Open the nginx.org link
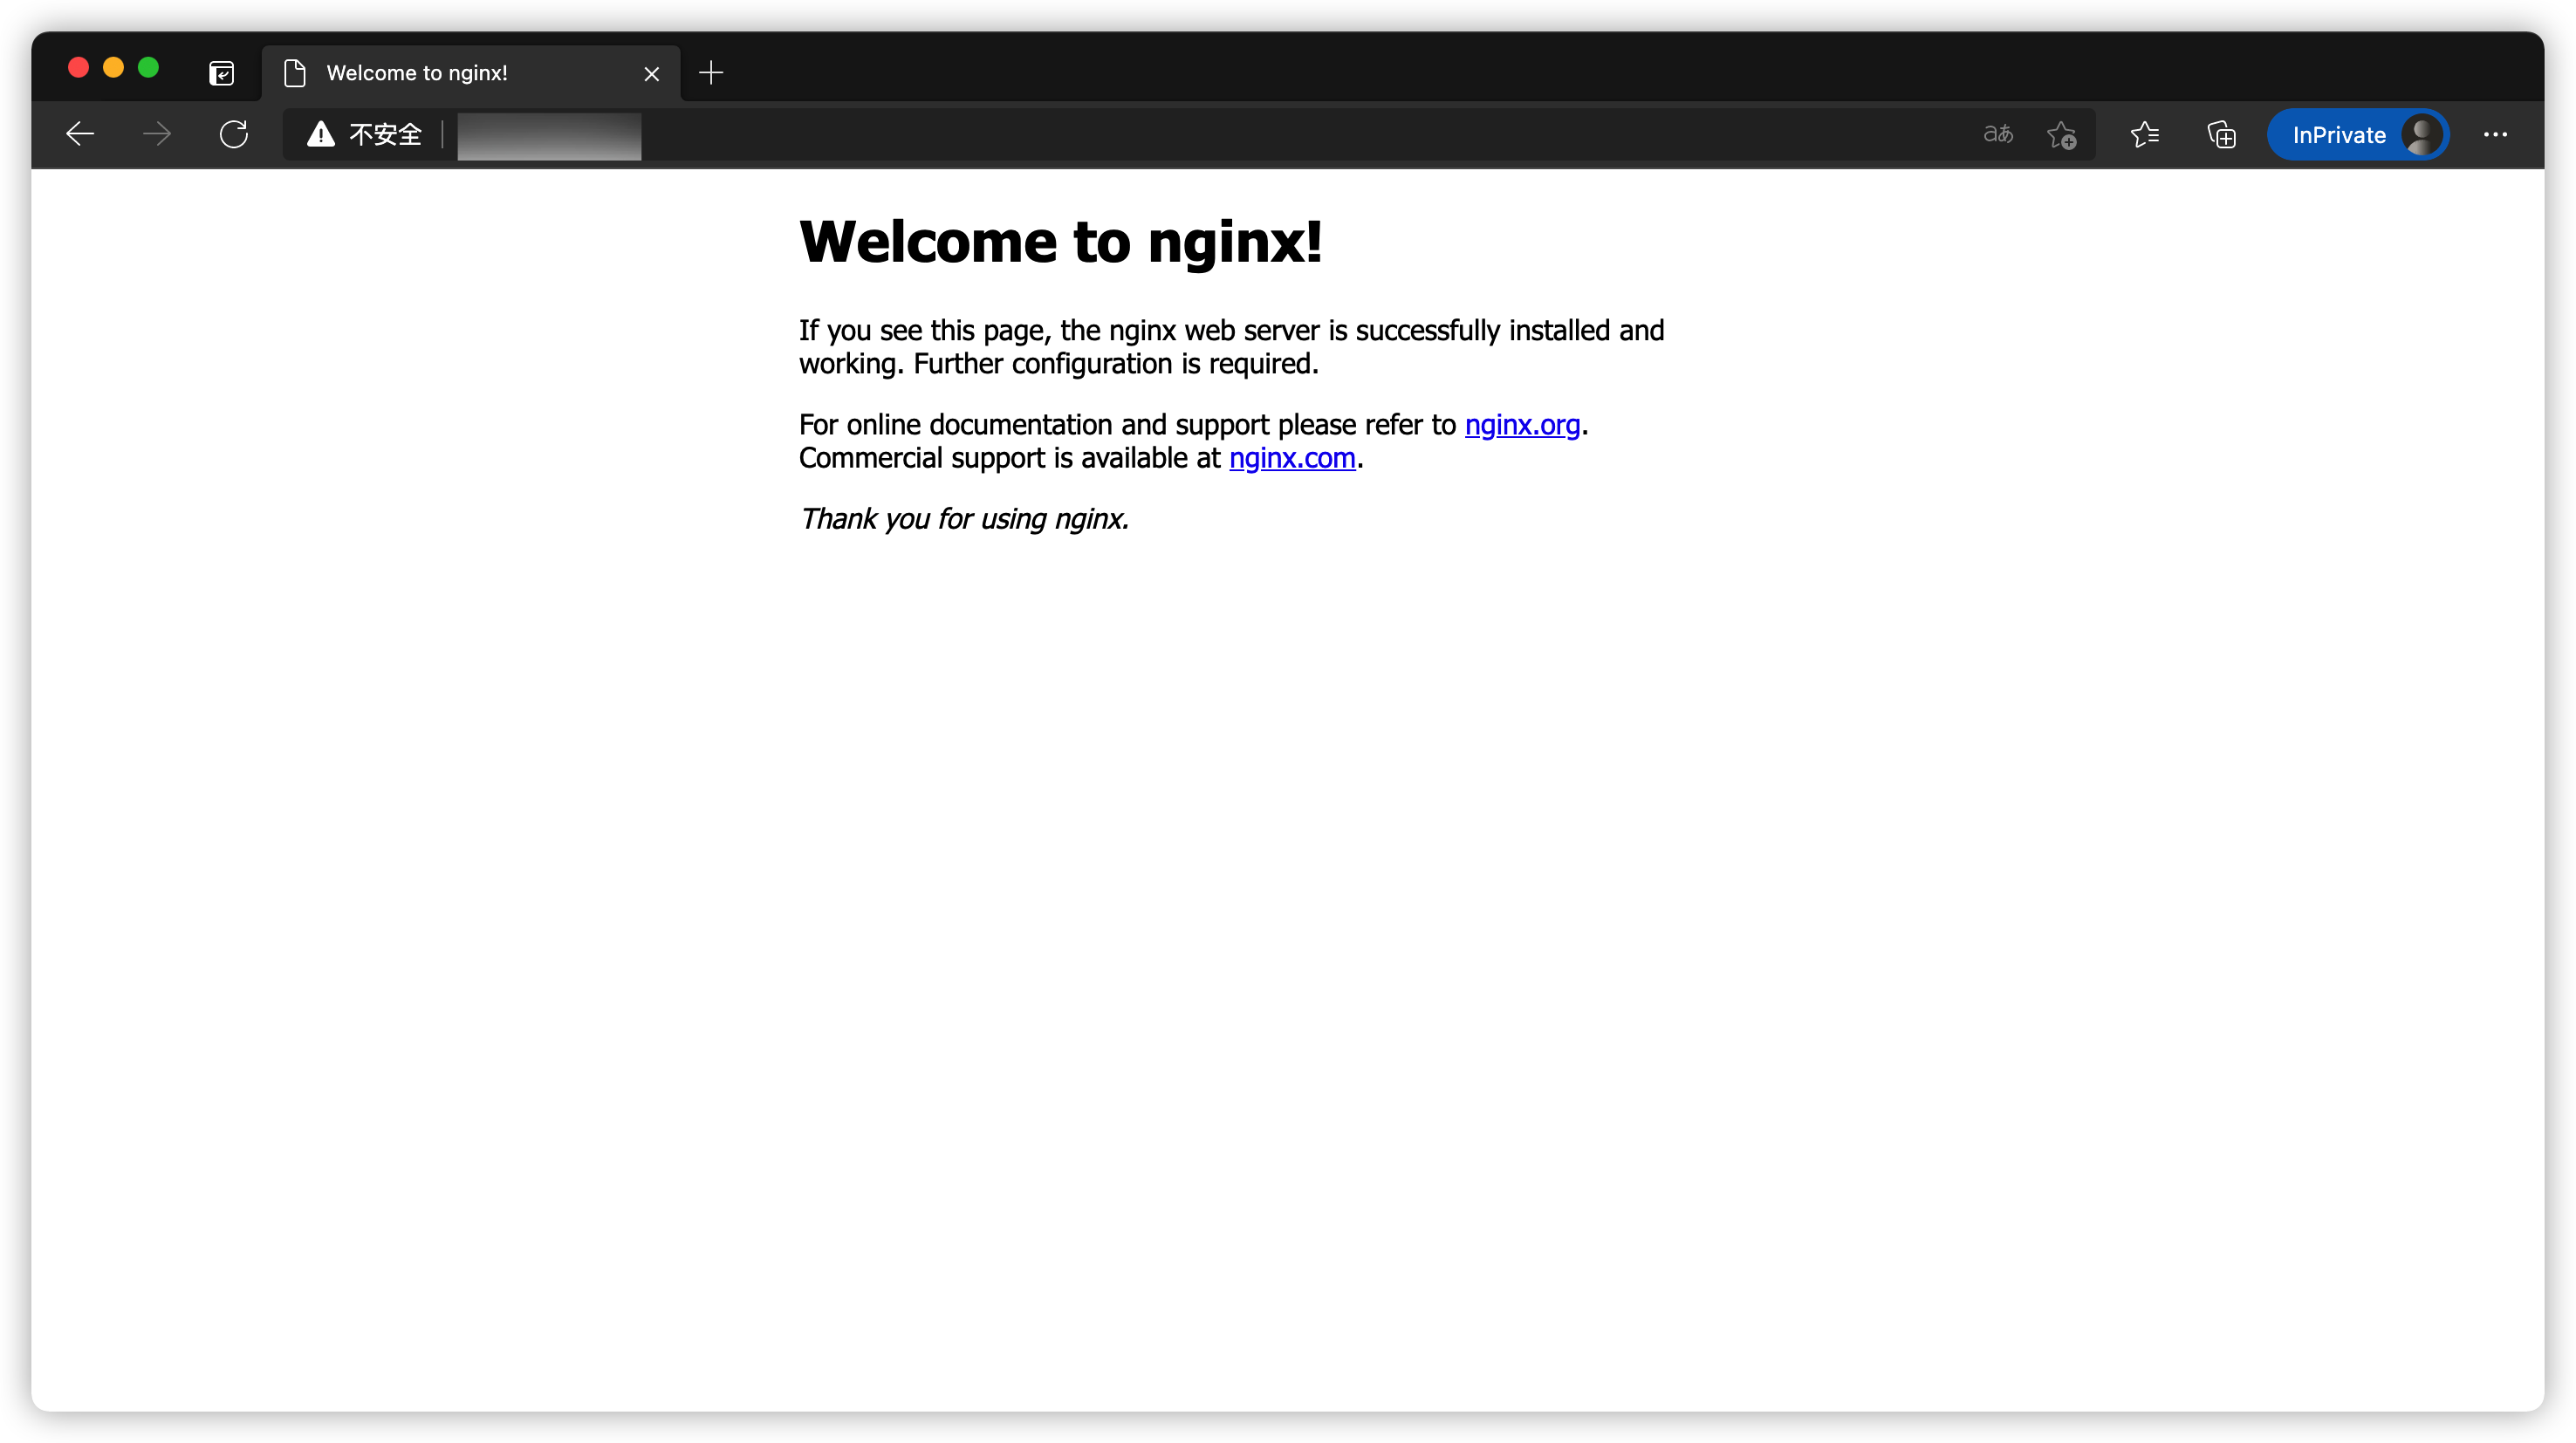 point(1522,425)
